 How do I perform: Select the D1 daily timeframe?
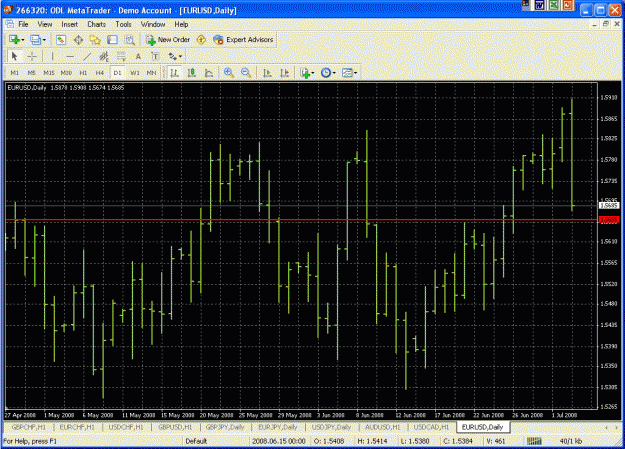click(x=117, y=73)
